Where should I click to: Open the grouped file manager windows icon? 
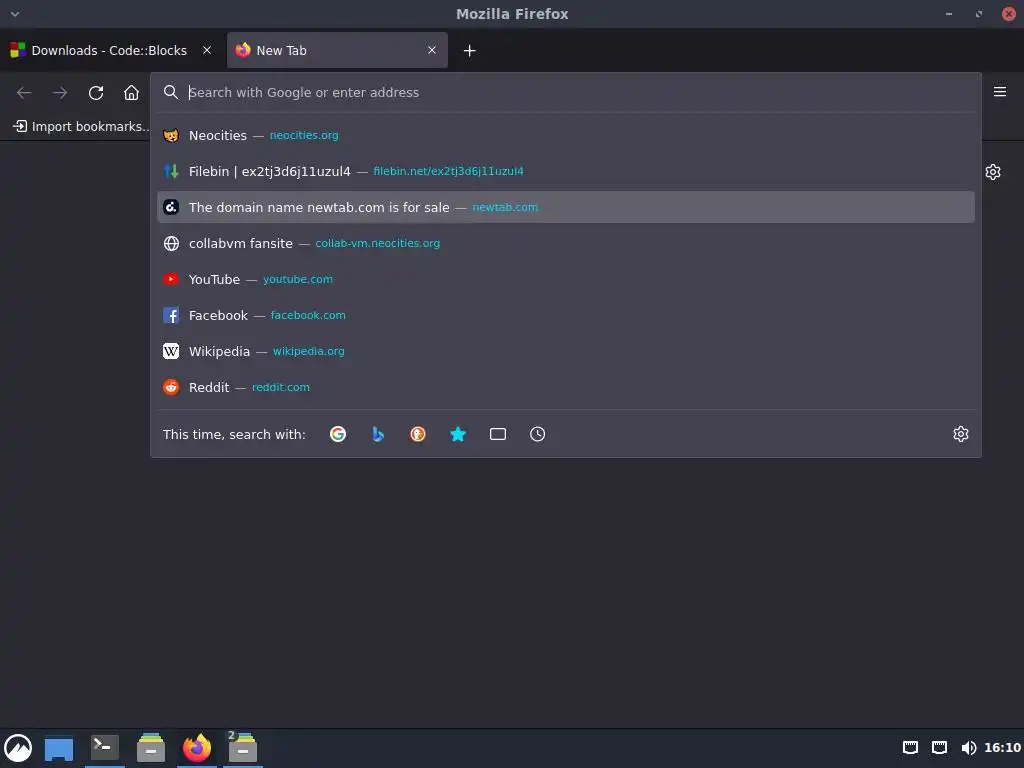[242, 748]
